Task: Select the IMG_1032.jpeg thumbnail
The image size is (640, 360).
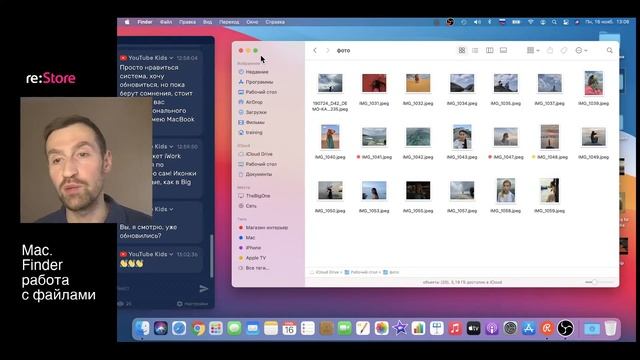Action: point(418,83)
